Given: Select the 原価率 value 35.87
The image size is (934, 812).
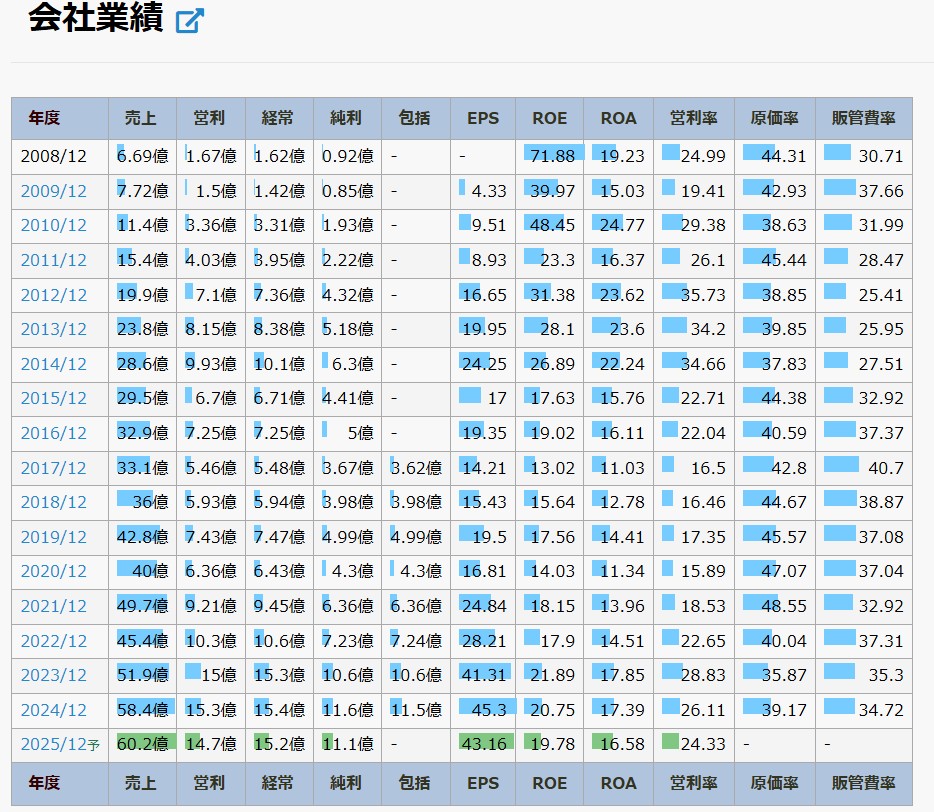Looking at the screenshot, I should [x=784, y=675].
